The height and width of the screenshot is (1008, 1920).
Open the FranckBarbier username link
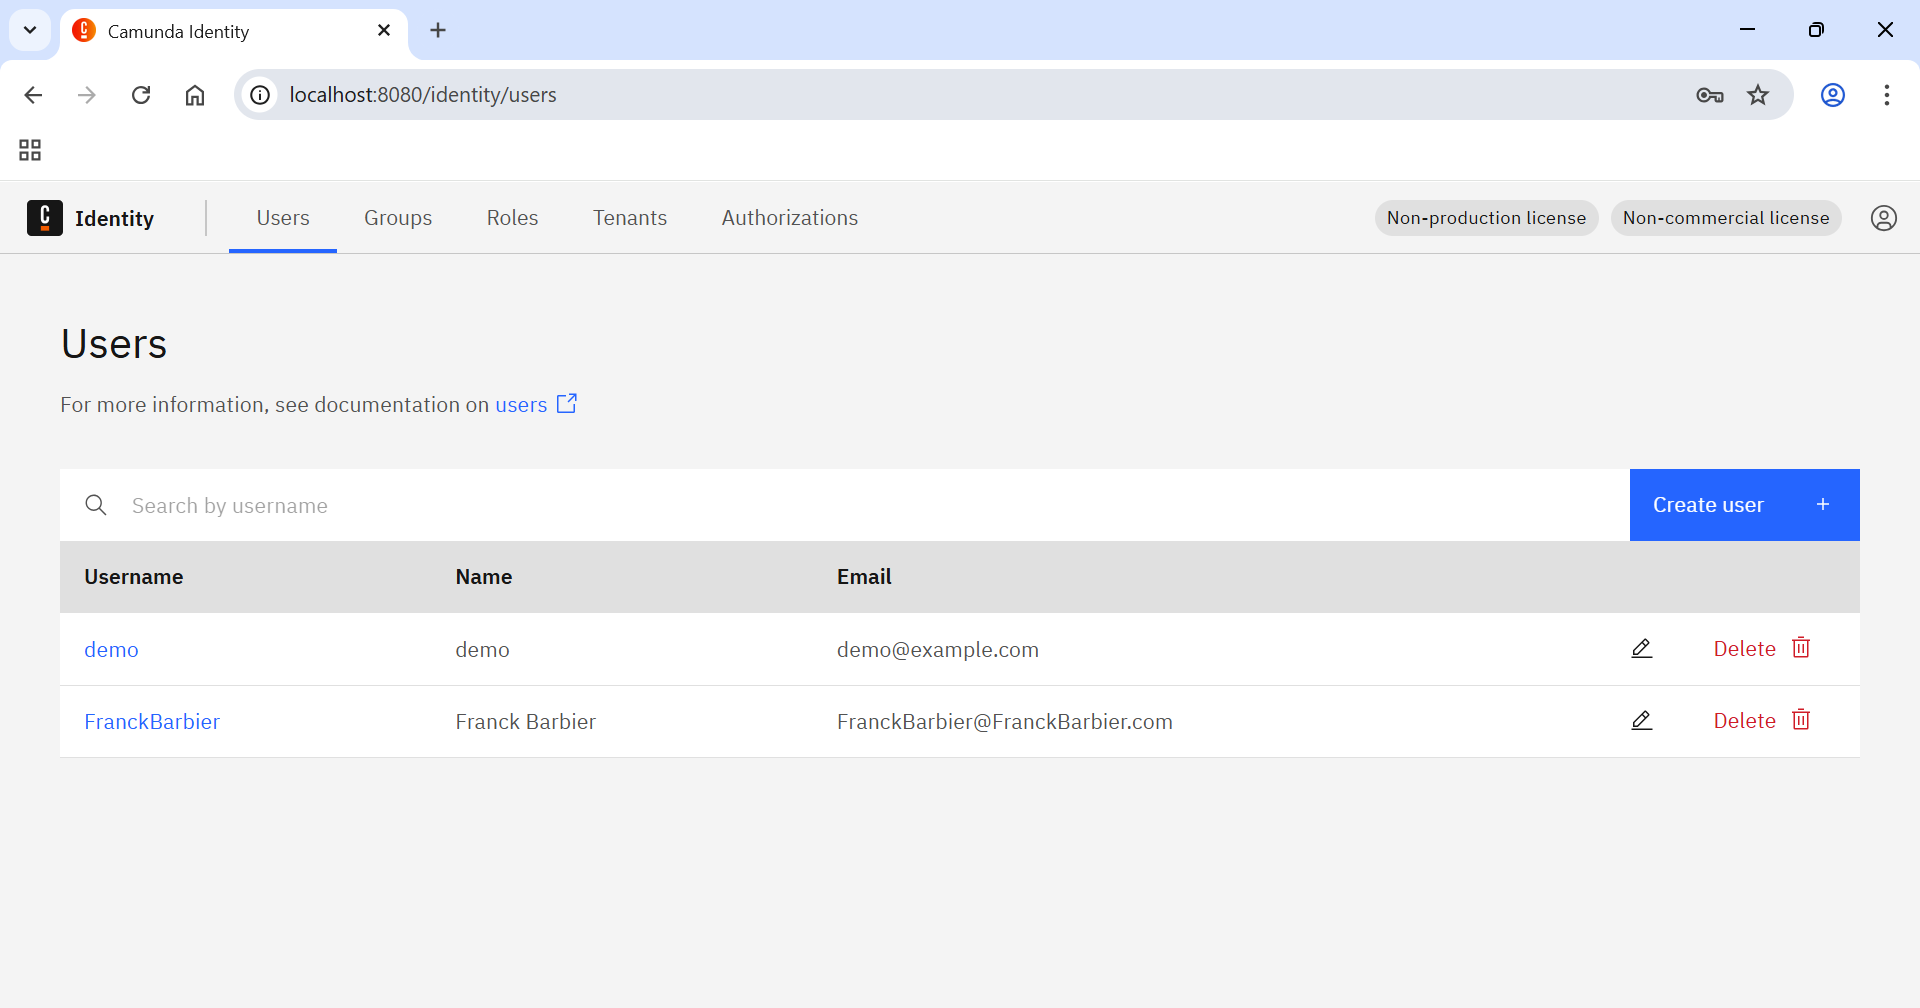pyautogui.click(x=152, y=722)
